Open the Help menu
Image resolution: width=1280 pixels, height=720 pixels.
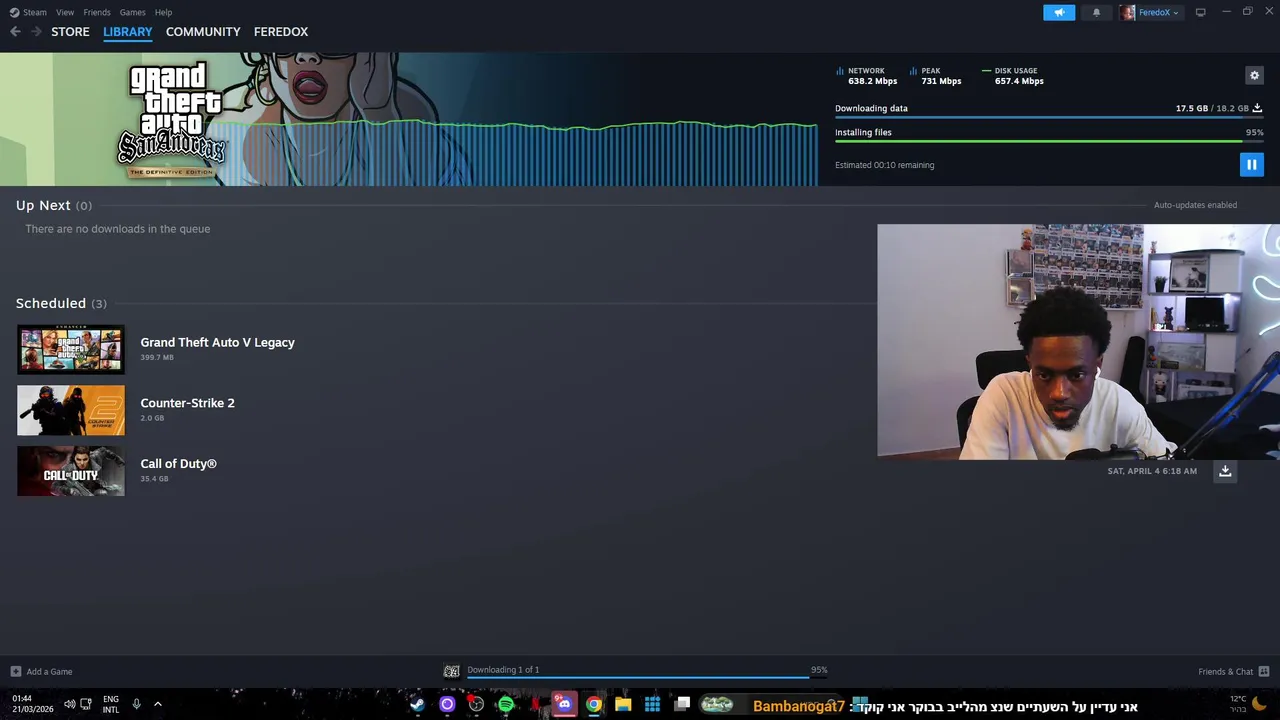163,12
